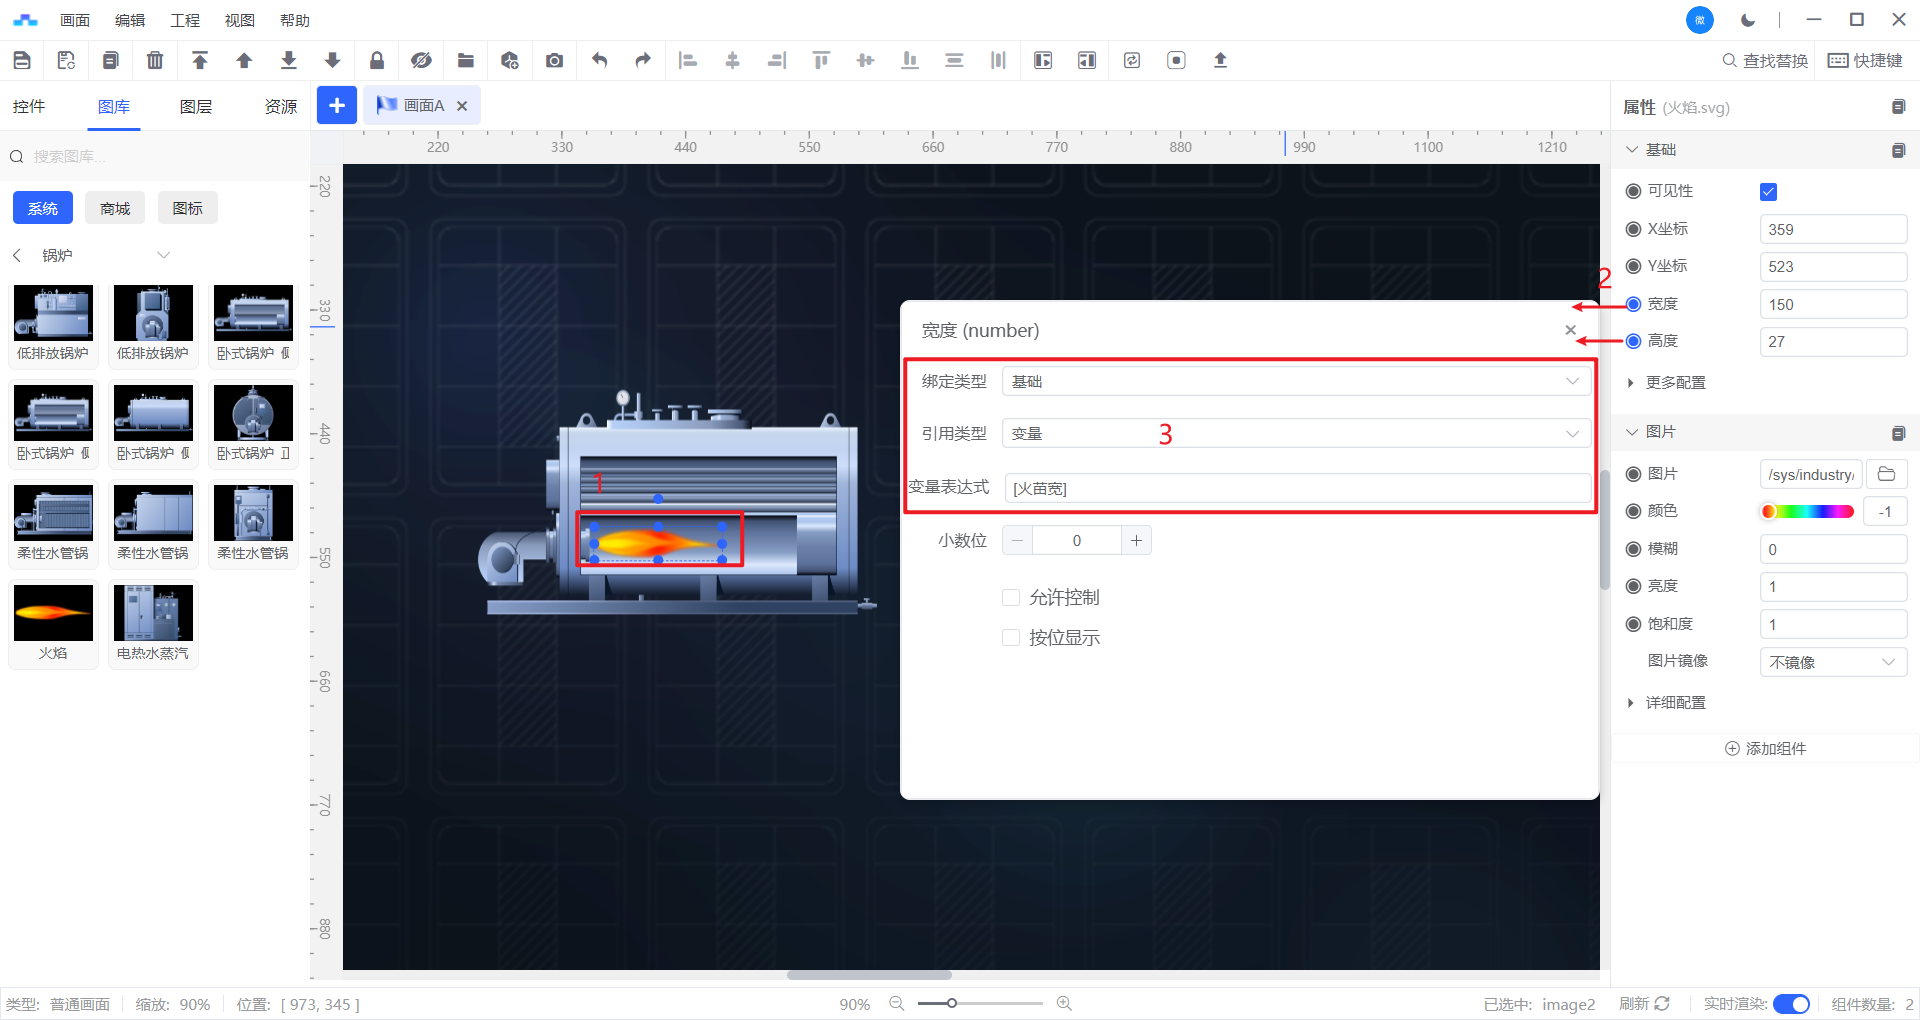
Task: Click the save icon in toolbar
Action: pos(22,60)
